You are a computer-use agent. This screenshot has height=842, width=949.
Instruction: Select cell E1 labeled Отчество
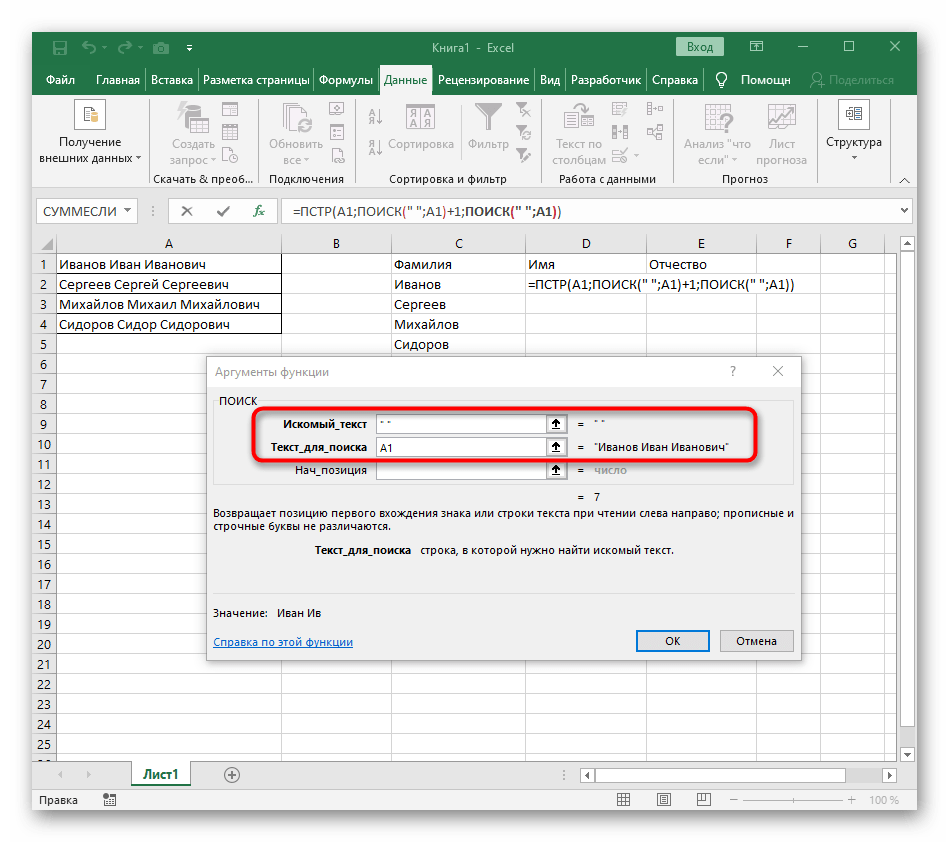[x=701, y=265]
